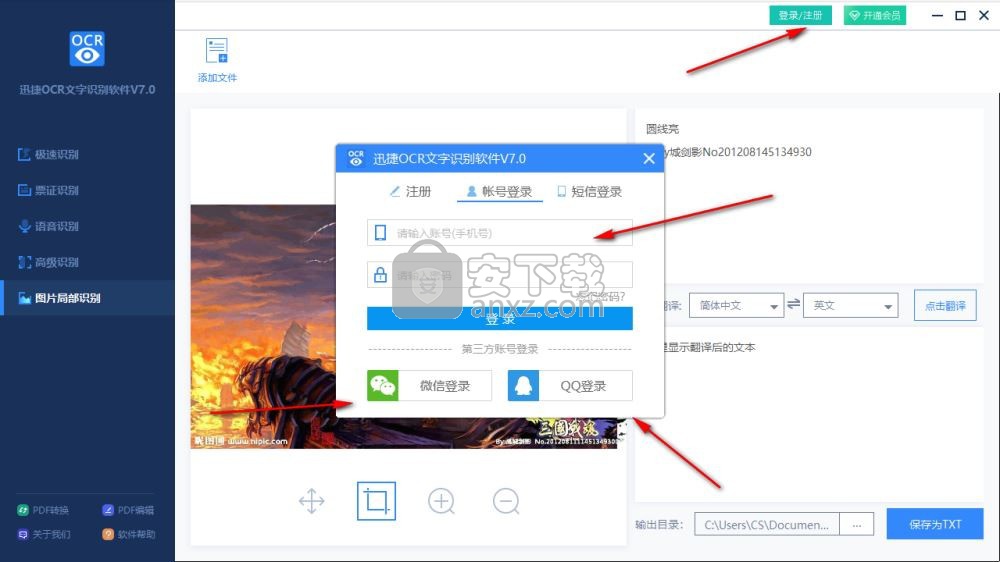Click the zoom out magnifier icon
This screenshot has width=1000, height=562.
[506, 501]
